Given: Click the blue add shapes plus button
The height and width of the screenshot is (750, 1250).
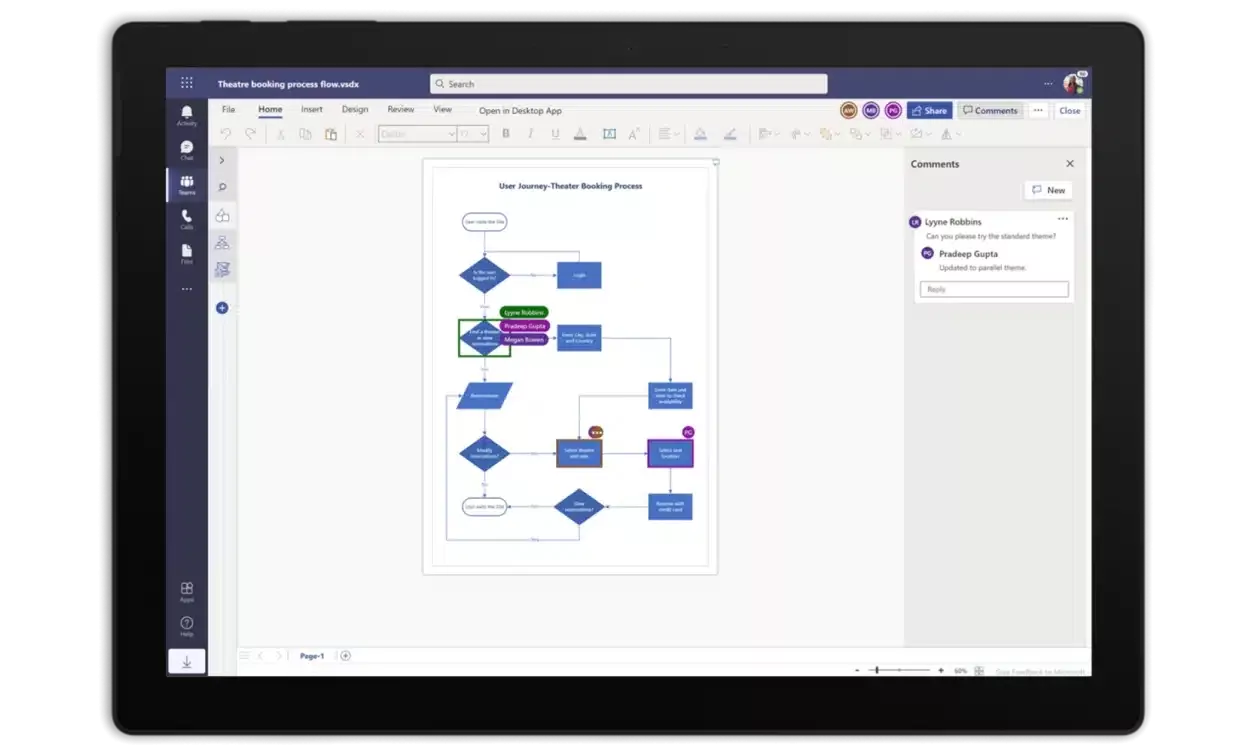Looking at the screenshot, I should click(x=222, y=308).
